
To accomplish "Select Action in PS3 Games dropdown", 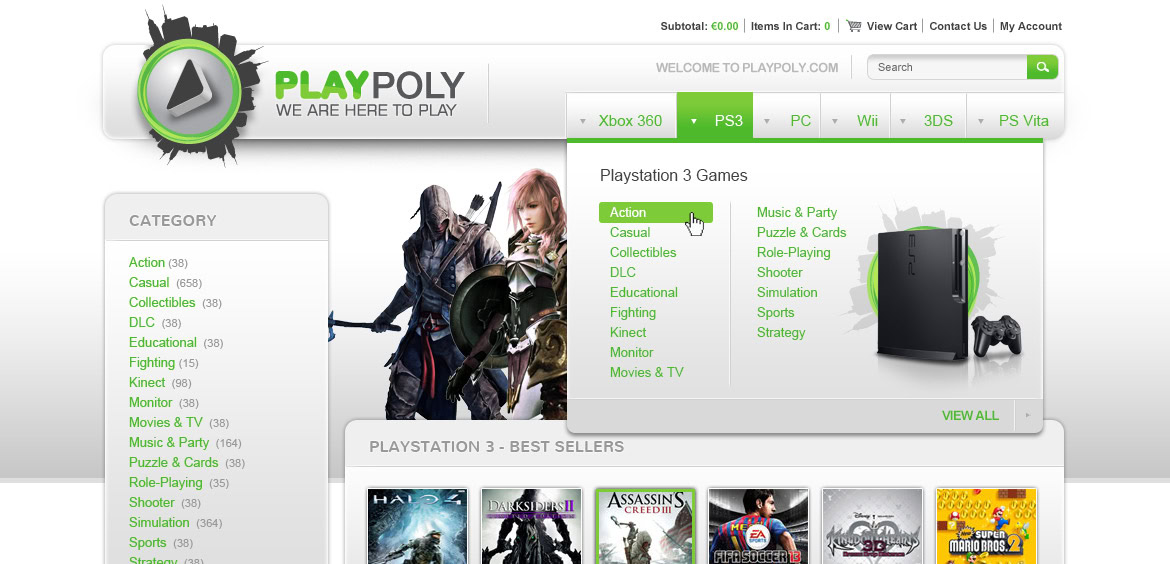I will click(x=656, y=213).
